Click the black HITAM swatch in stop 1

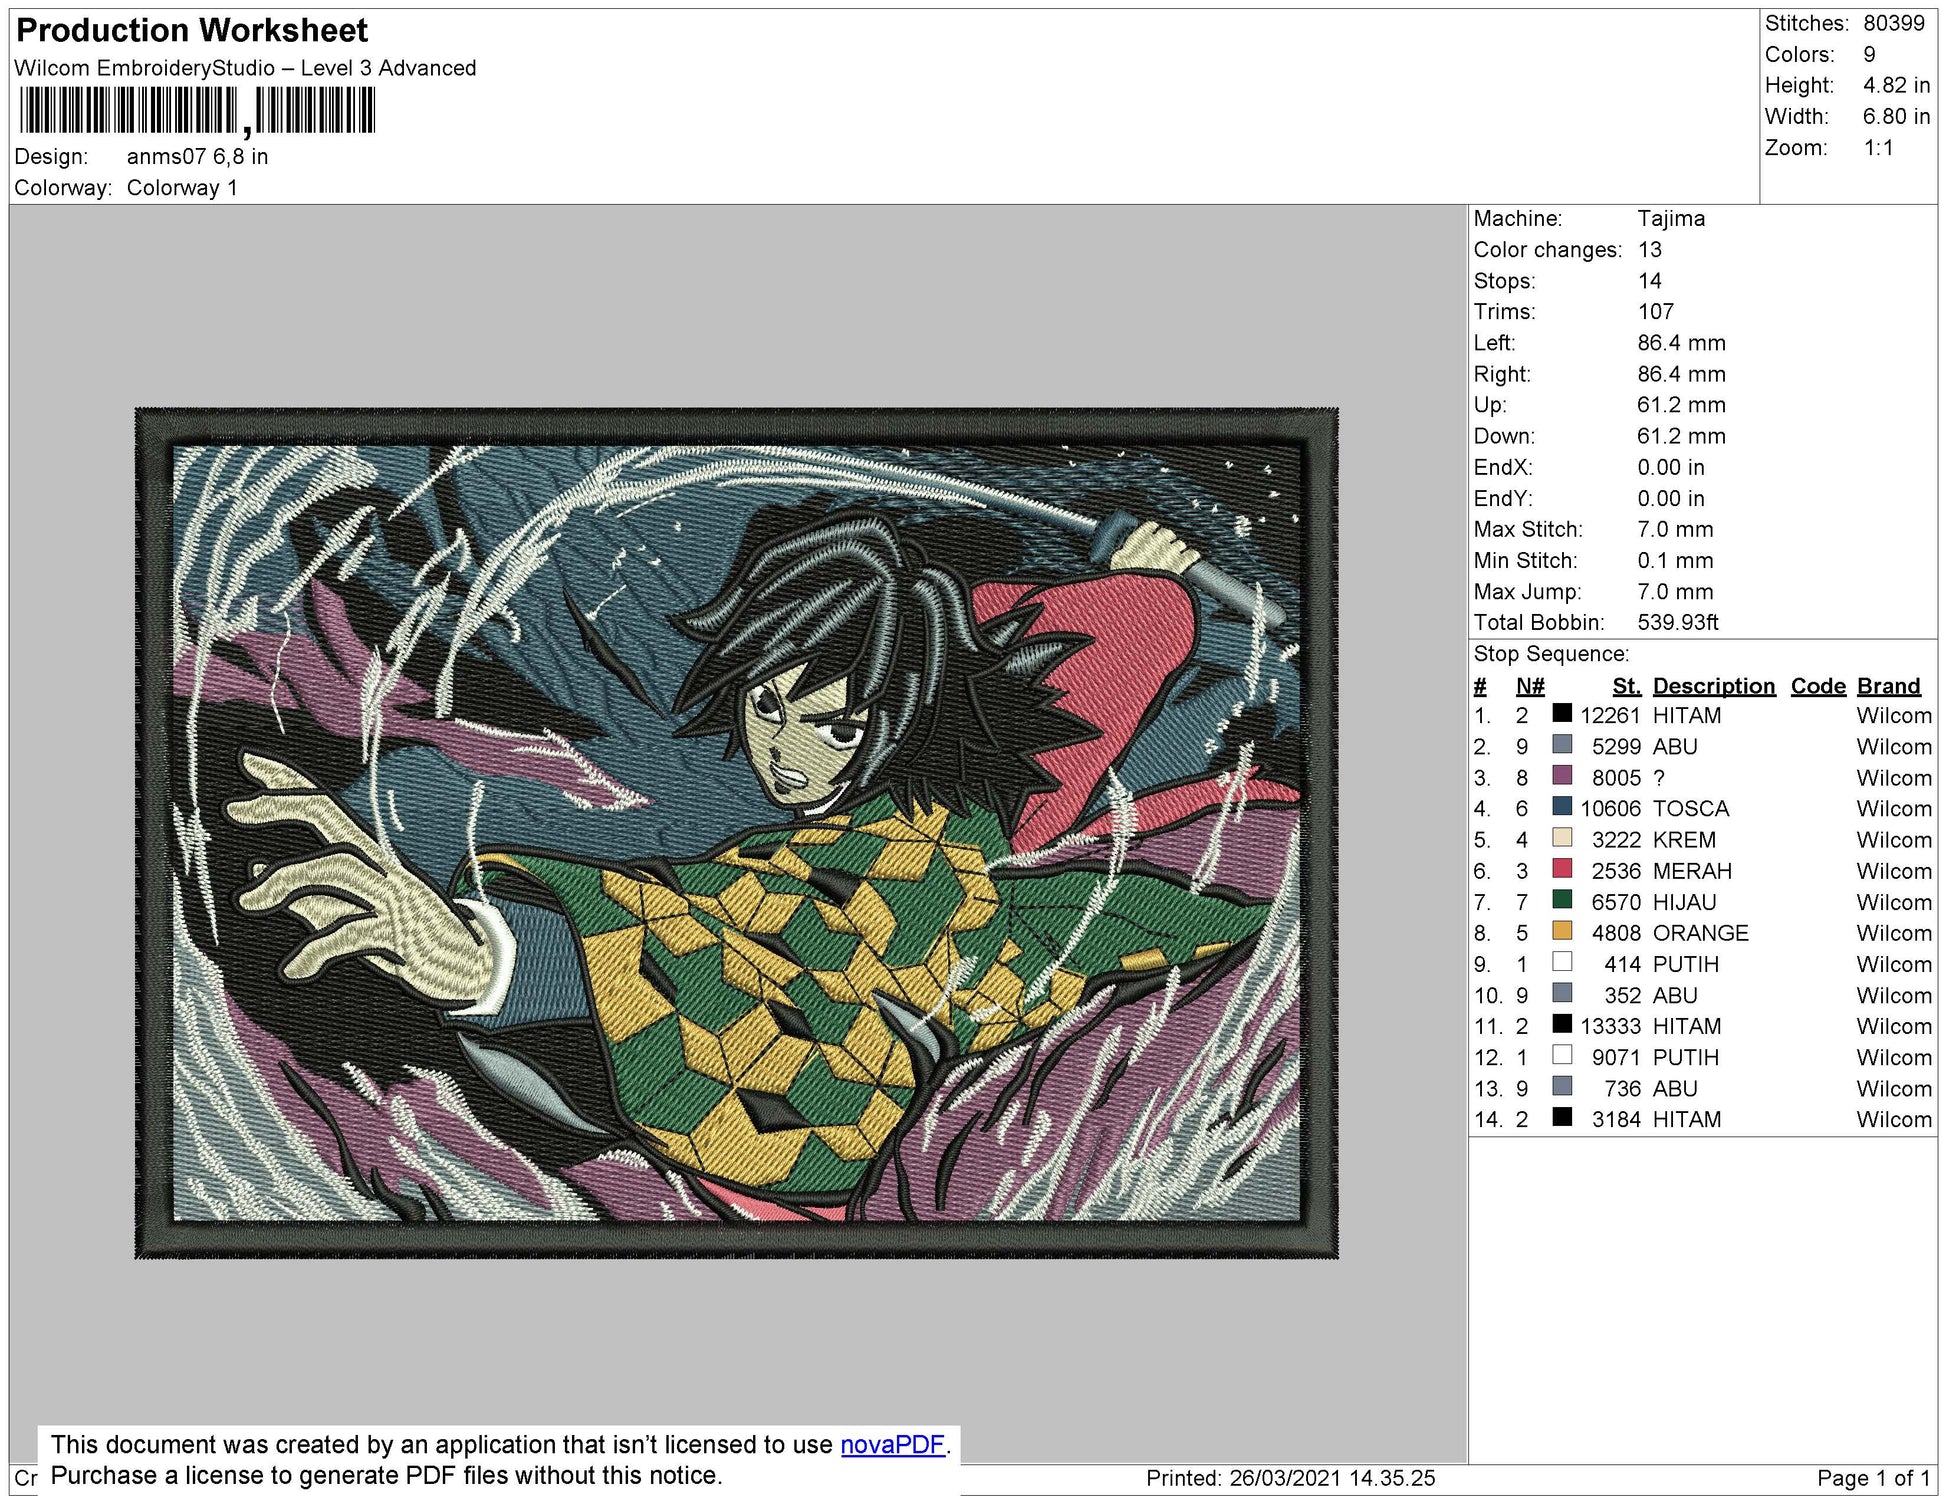click(1562, 714)
